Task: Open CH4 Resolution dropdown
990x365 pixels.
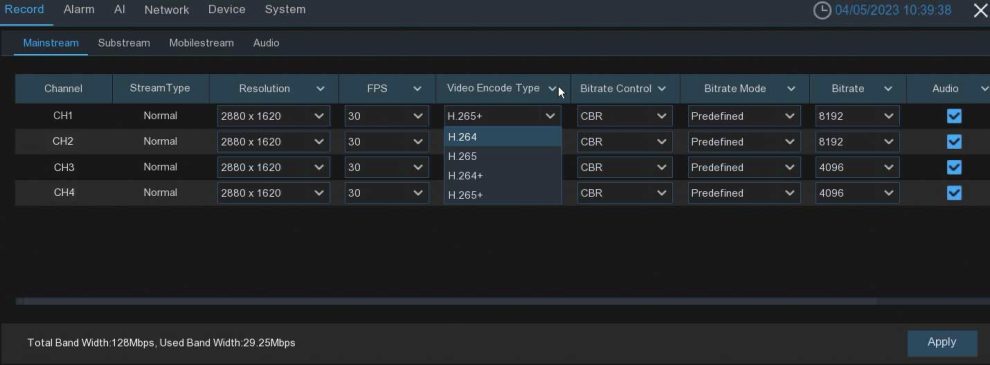Action: coord(273,193)
